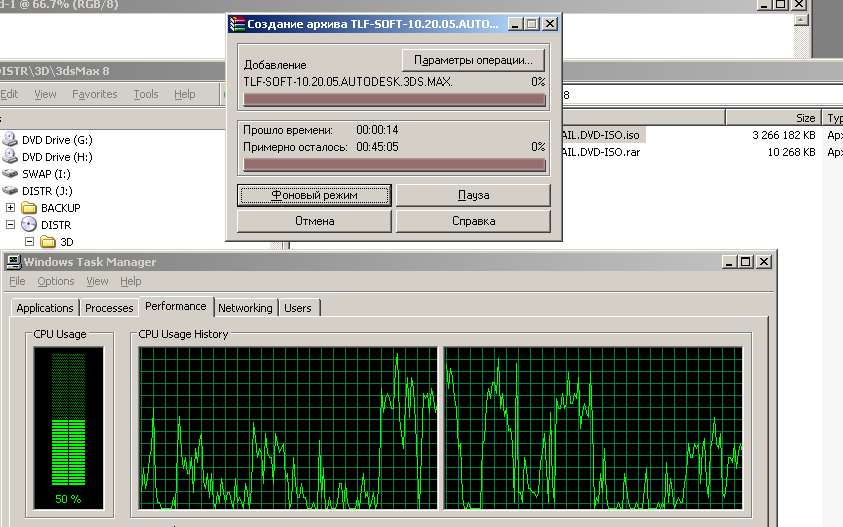
Task: Click scroll up arrow in top window
Action: [x=801, y=20]
